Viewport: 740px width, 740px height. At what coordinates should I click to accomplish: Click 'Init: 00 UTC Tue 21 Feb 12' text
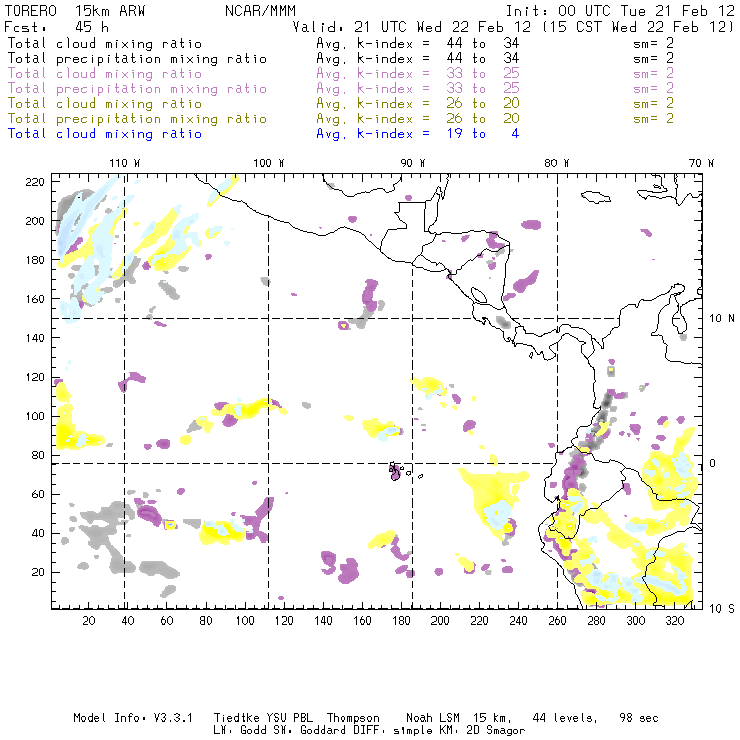(x=620, y=11)
